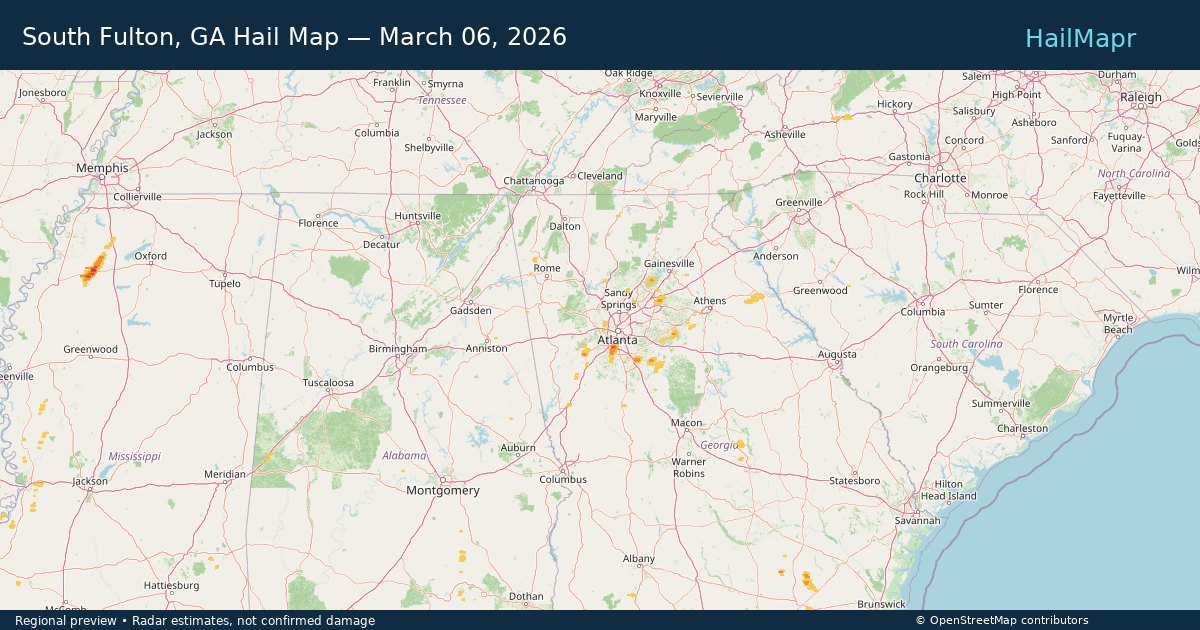The image size is (1200, 630).
Task: Select the Hickory city label
Action: [x=895, y=105]
